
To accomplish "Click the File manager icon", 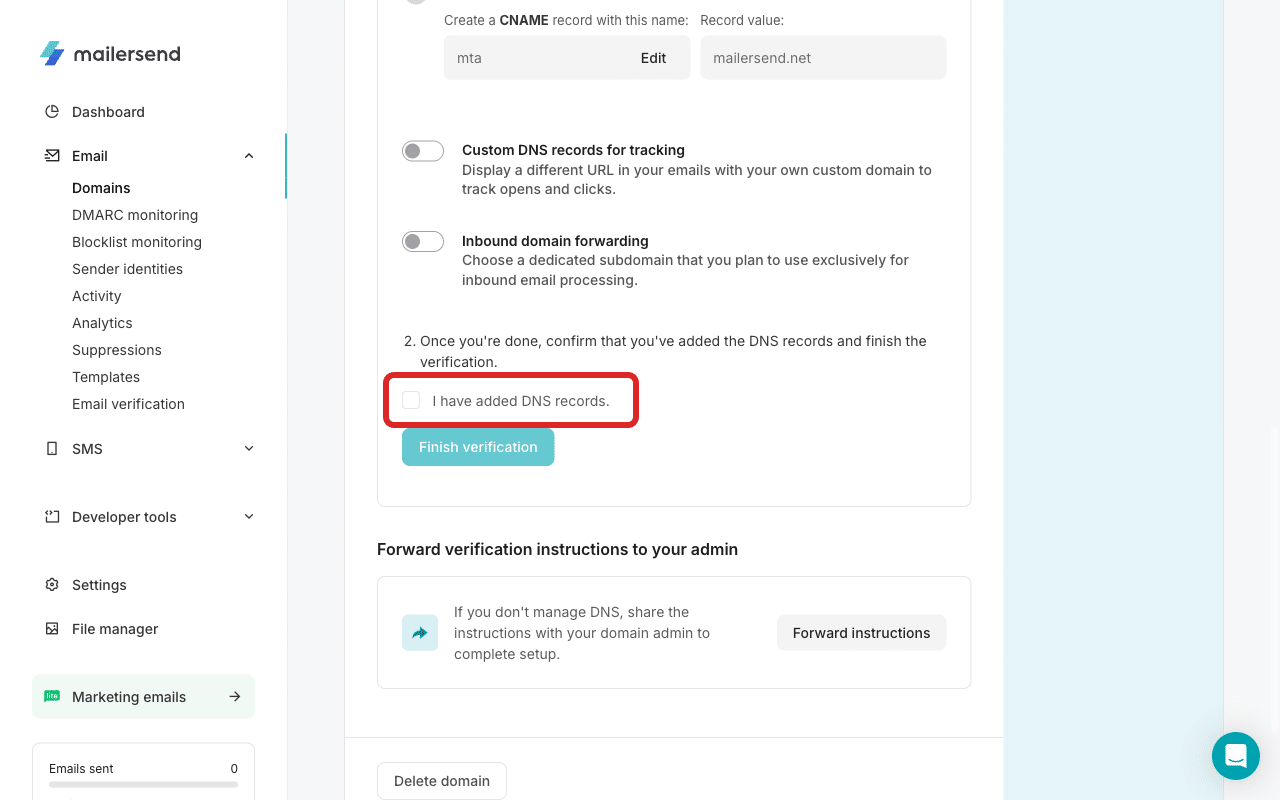I will pos(51,628).
